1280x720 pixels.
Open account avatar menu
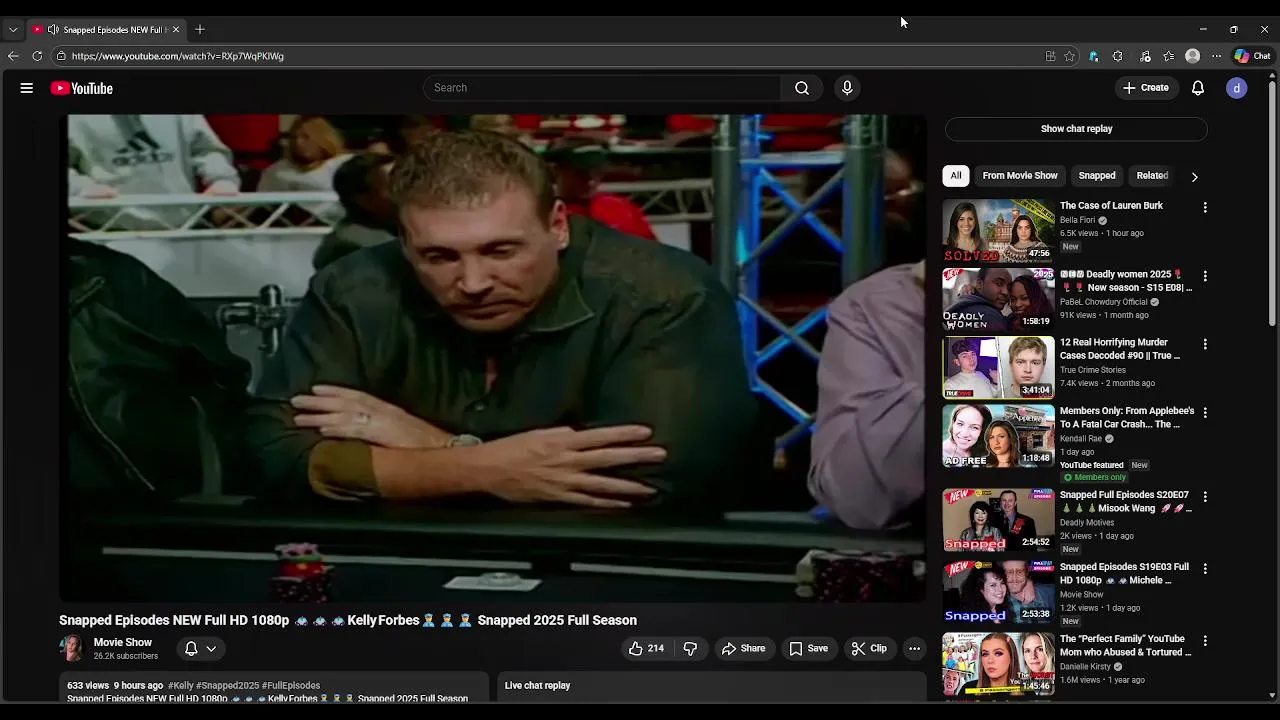click(x=1237, y=88)
